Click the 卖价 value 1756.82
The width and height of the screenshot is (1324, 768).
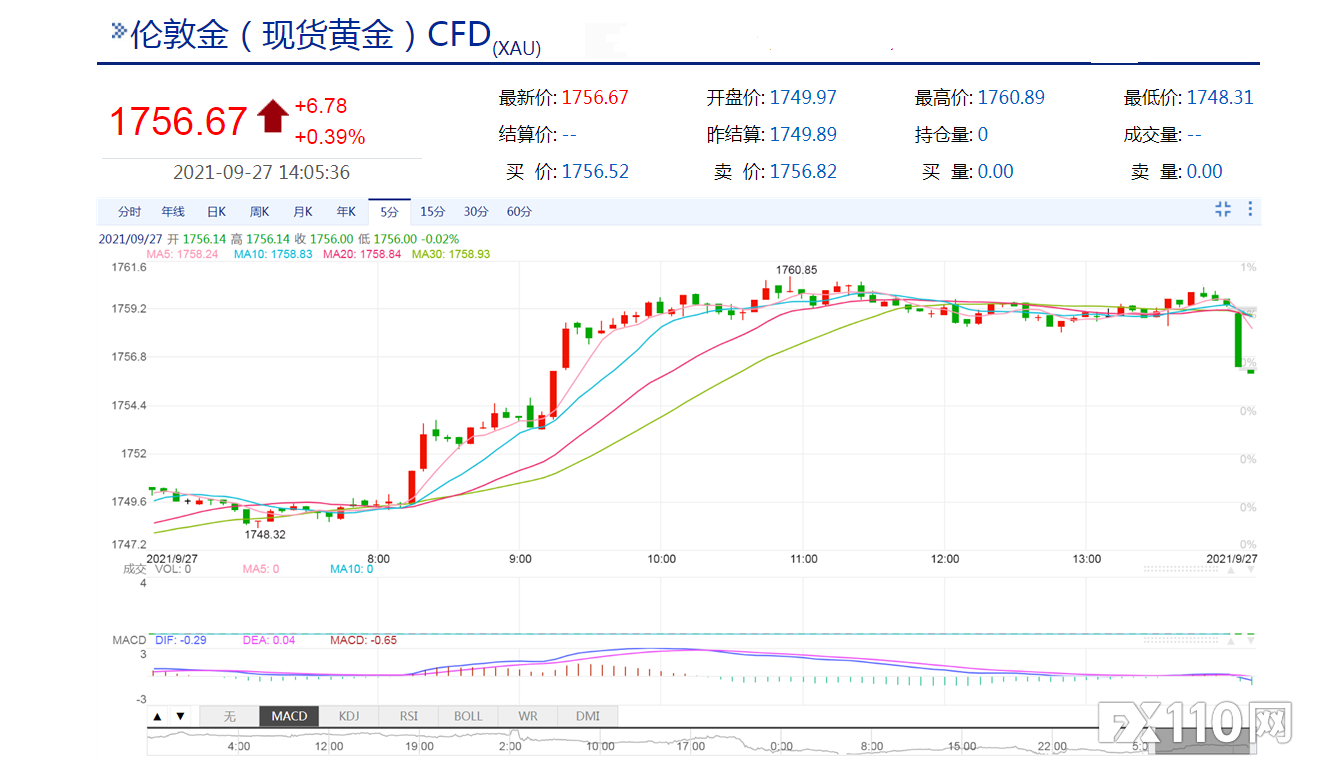click(x=803, y=172)
